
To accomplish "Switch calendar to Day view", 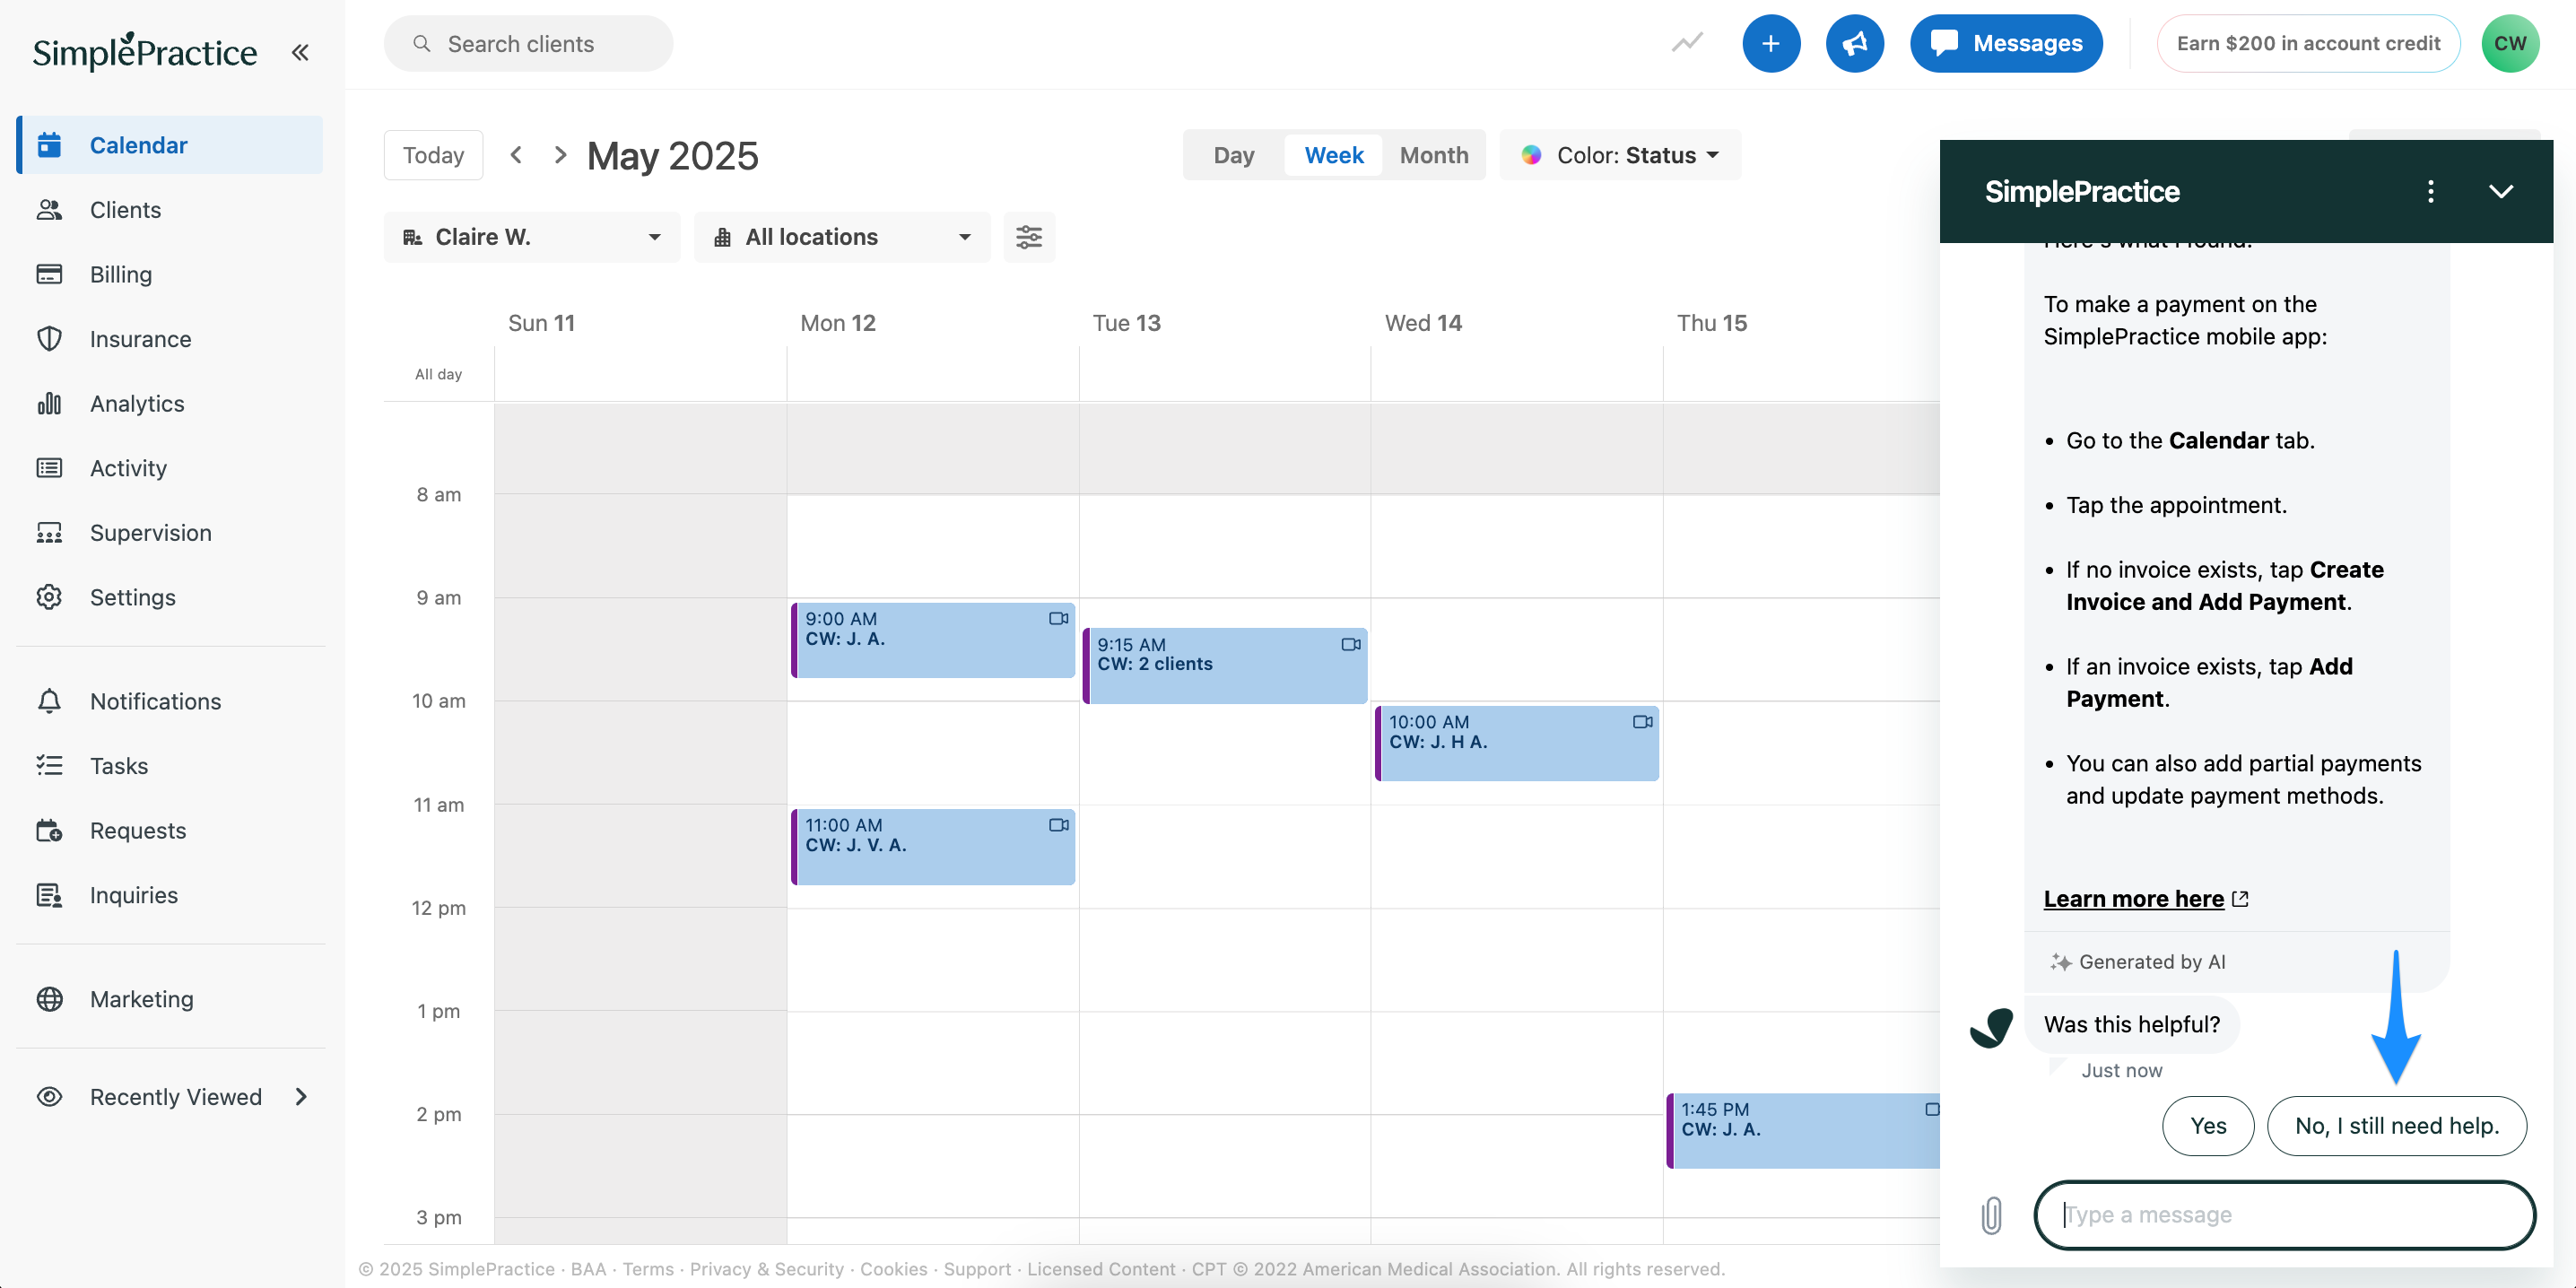I will pyautogui.click(x=1233, y=155).
